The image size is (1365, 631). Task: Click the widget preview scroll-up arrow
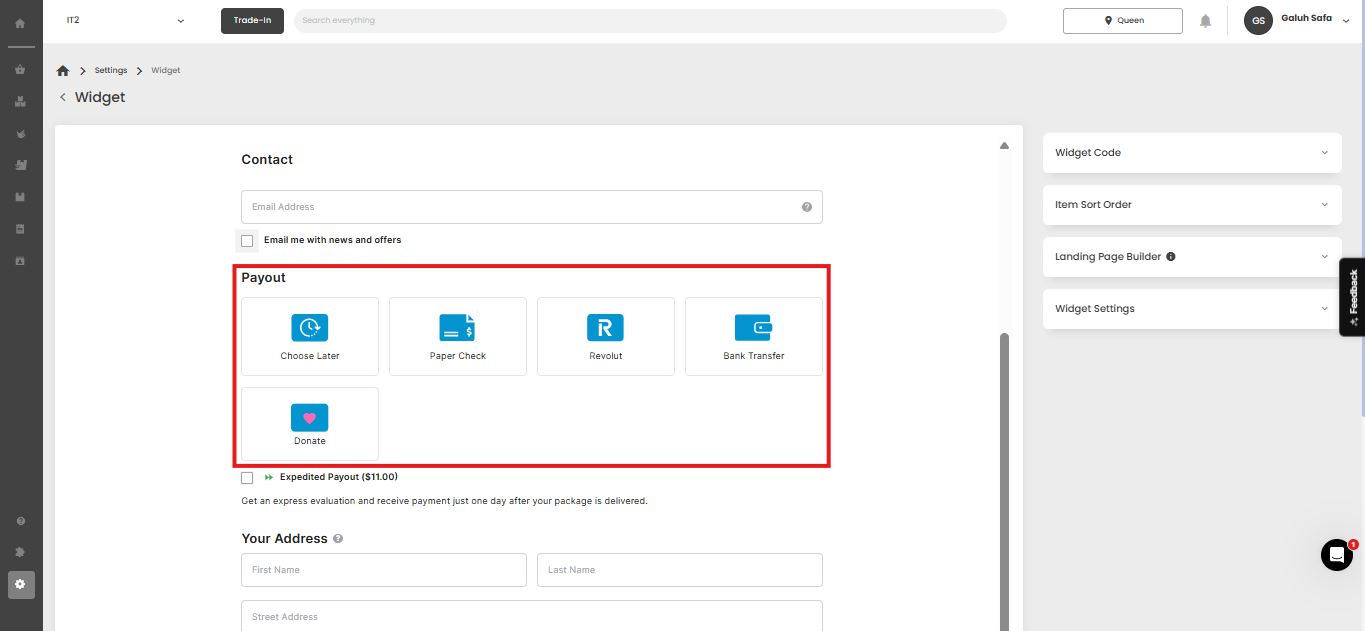1005,145
